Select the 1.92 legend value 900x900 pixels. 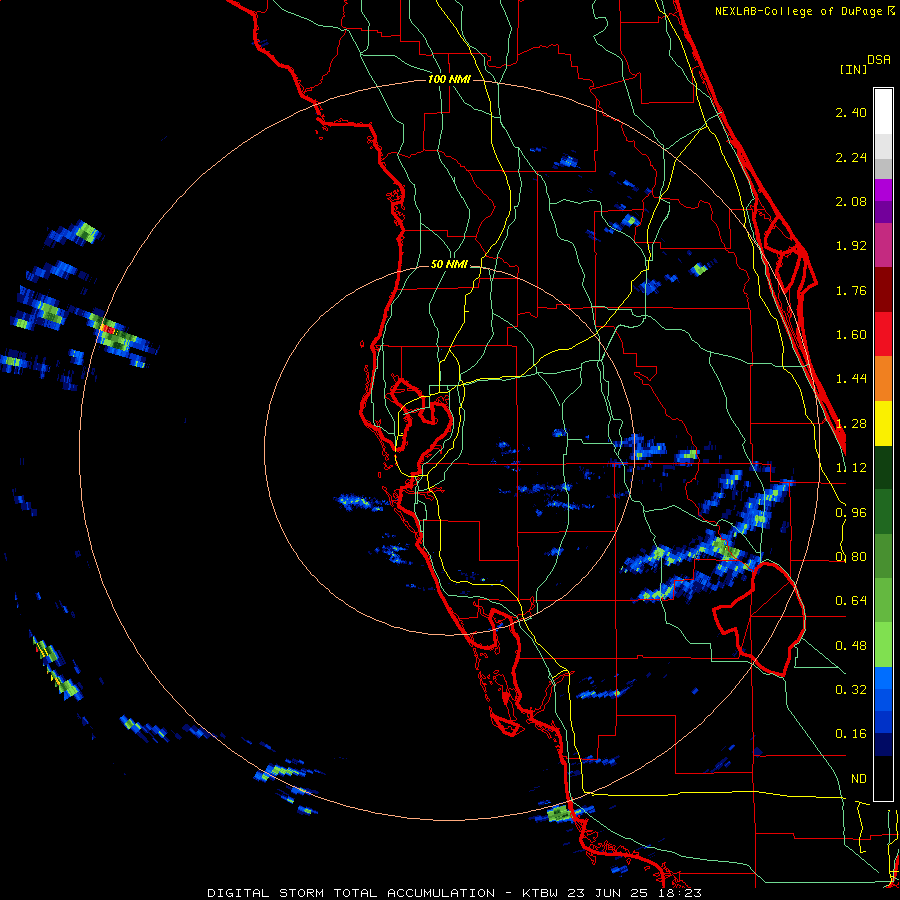point(851,246)
